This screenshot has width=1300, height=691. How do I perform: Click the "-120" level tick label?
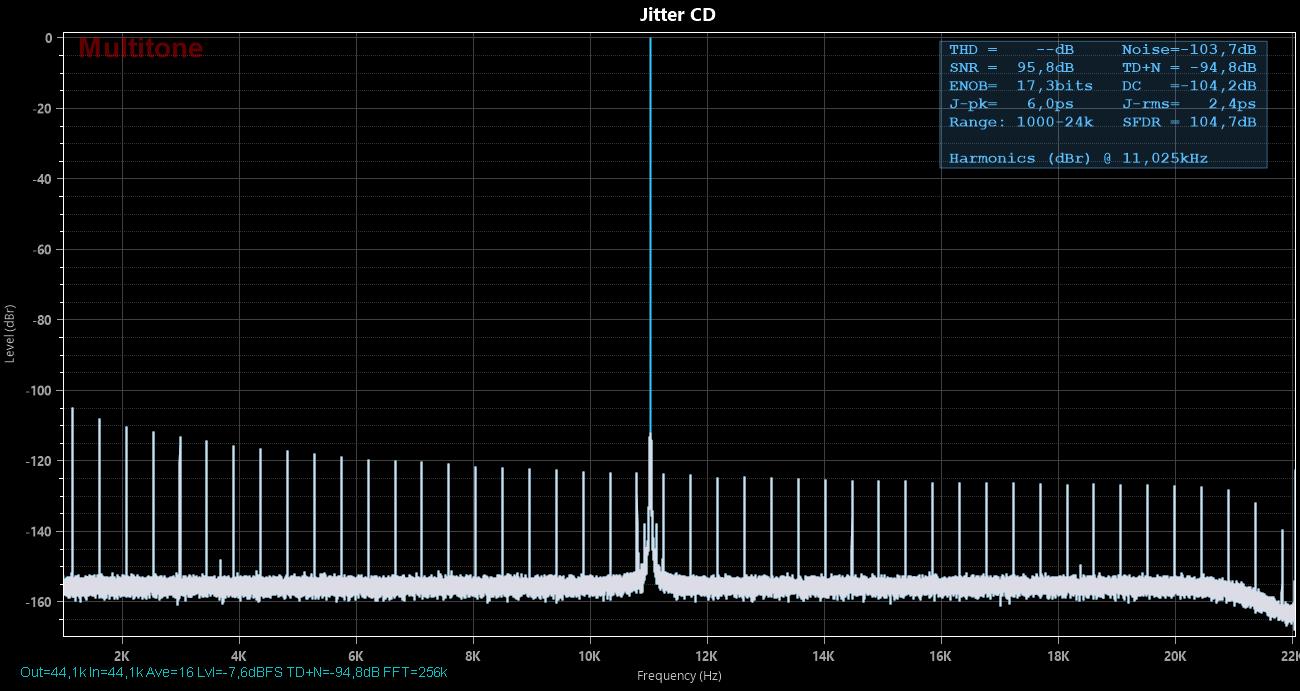coord(40,461)
